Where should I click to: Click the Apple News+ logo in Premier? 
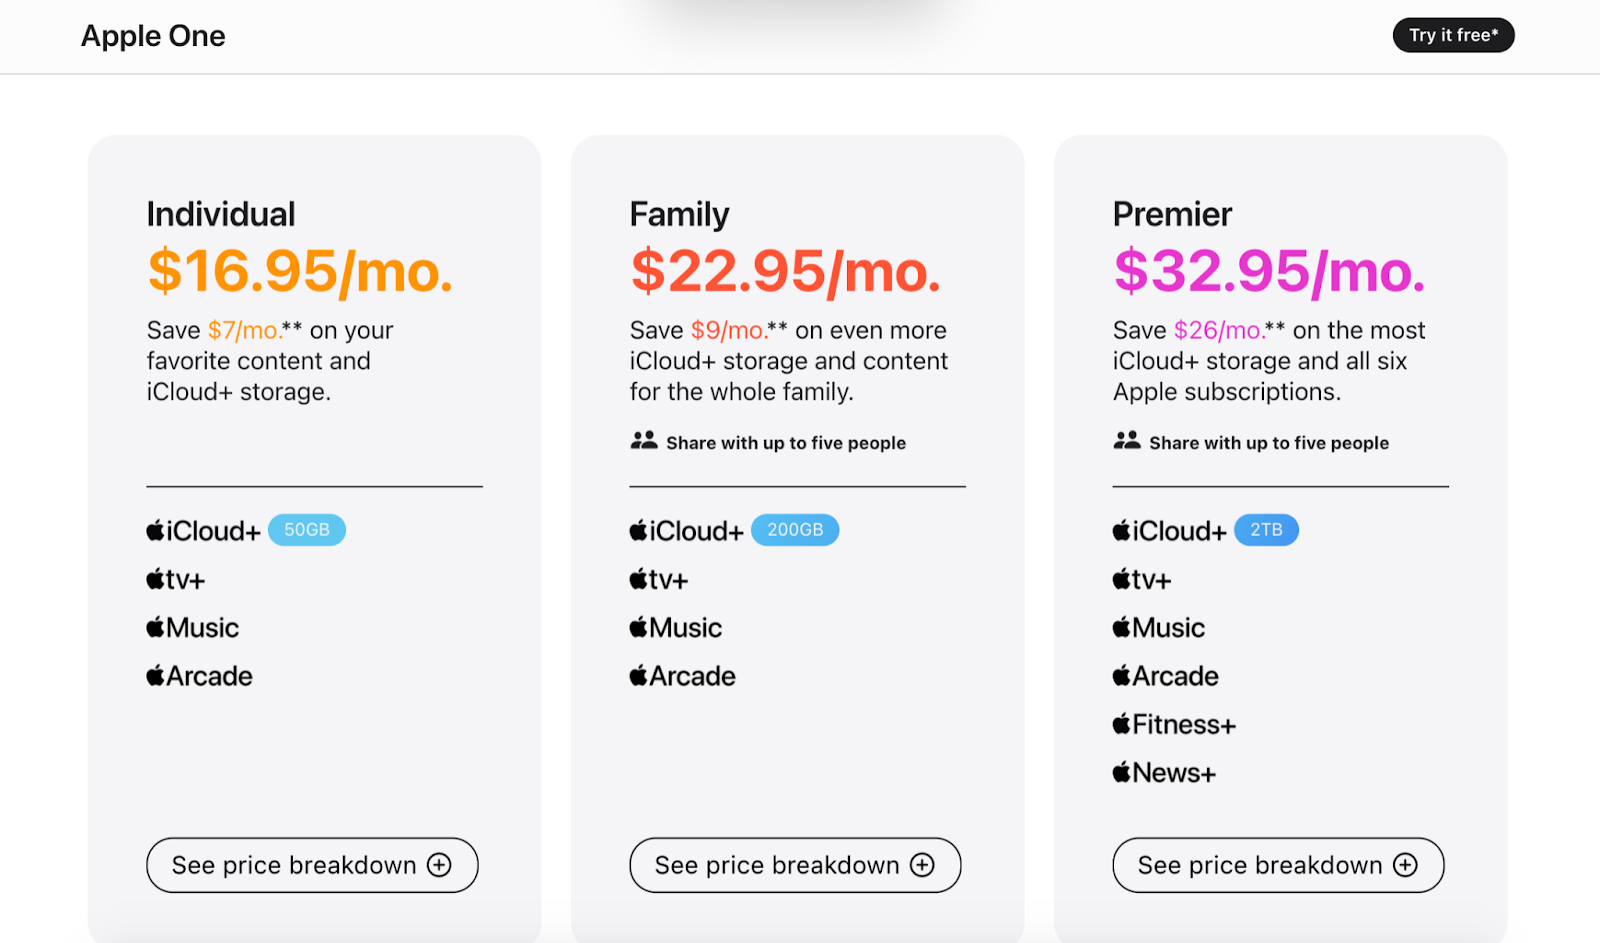coord(1164,773)
